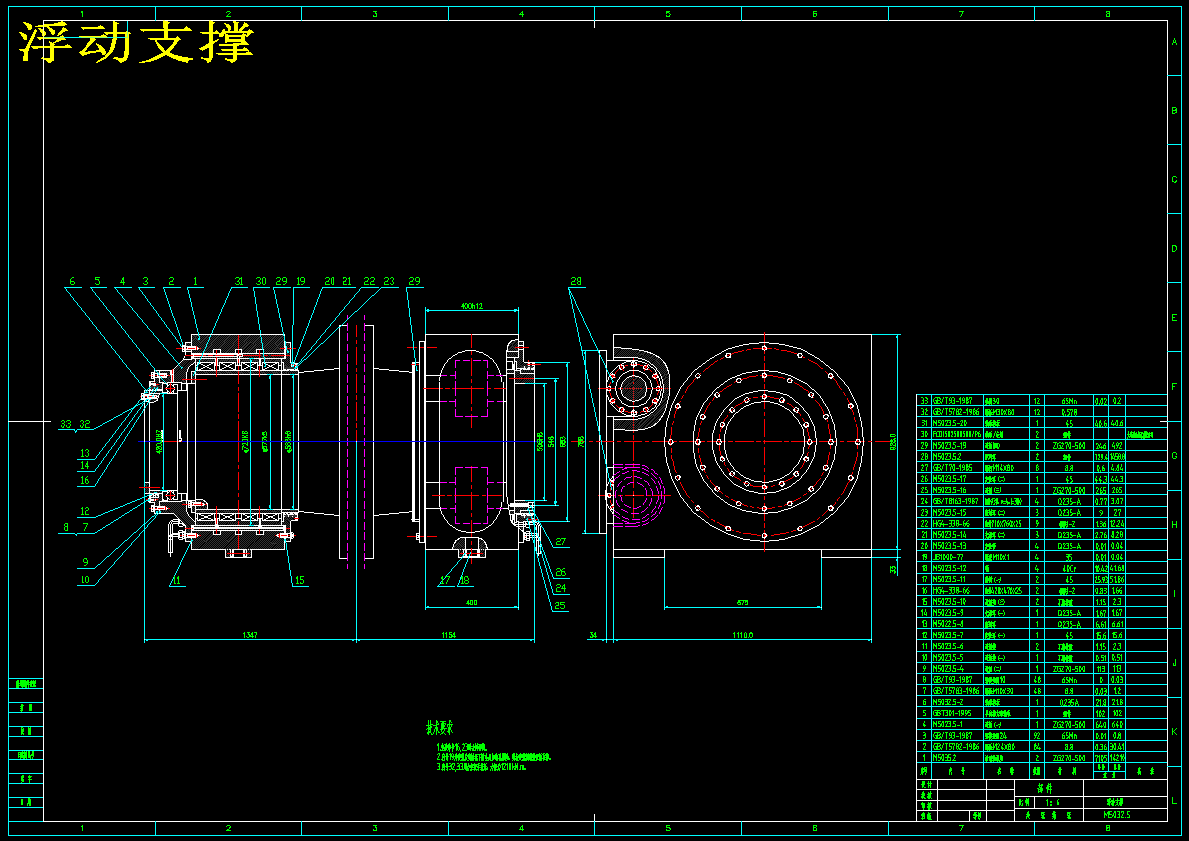Pick the circular bolt flange in the end view
The image size is (1189, 841).
[x=764, y=441]
